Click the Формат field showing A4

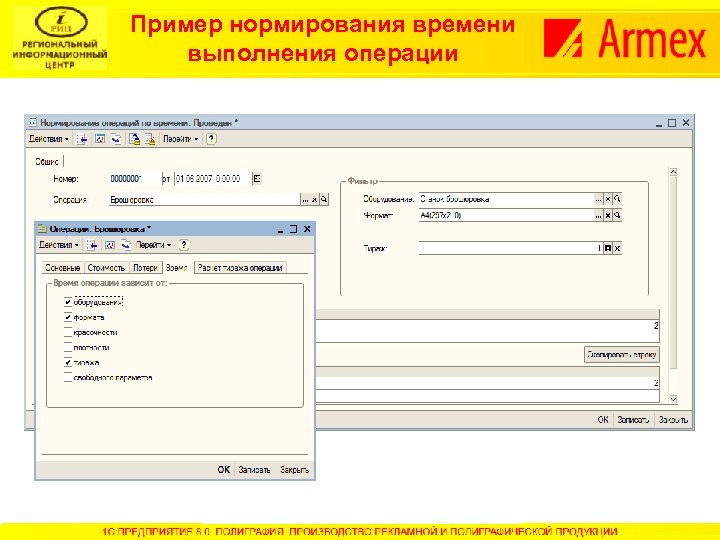click(x=506, y=215)
